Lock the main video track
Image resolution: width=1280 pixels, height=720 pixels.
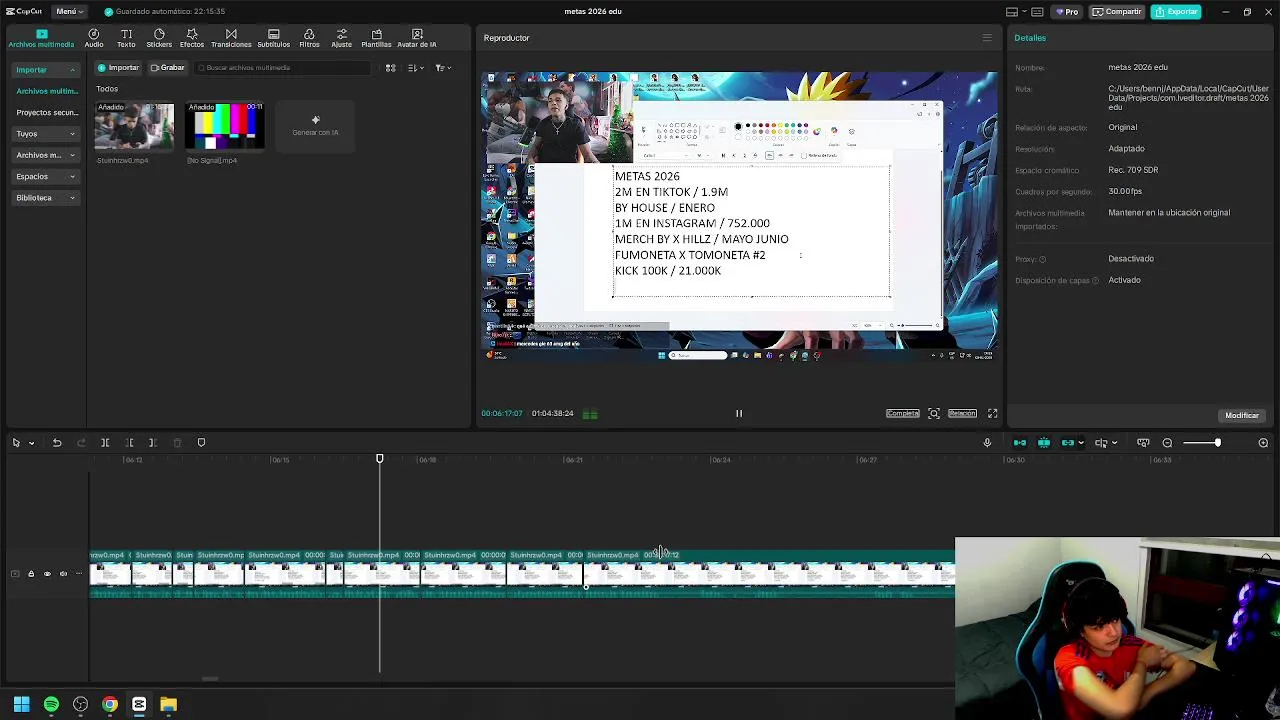(x=31, y=574)
